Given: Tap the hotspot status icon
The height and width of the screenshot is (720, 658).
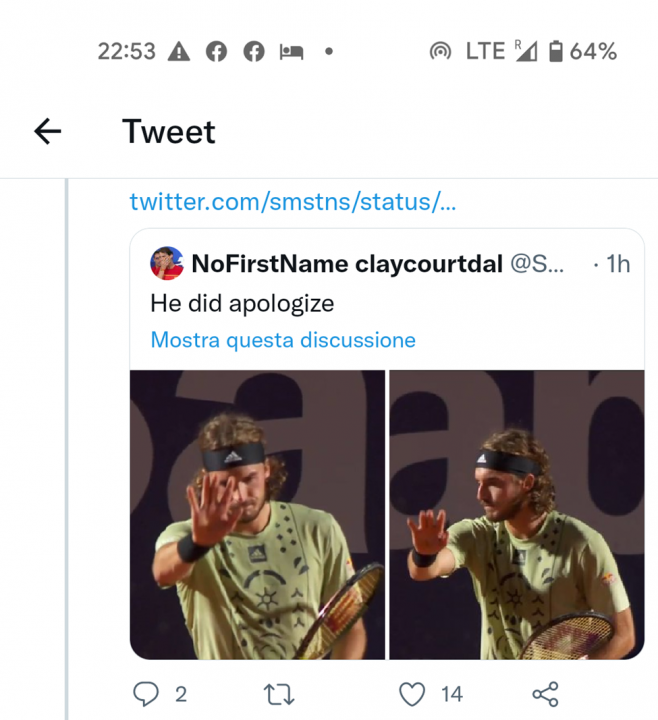Looking at the screenshot, I should click(x=440, y=51).
